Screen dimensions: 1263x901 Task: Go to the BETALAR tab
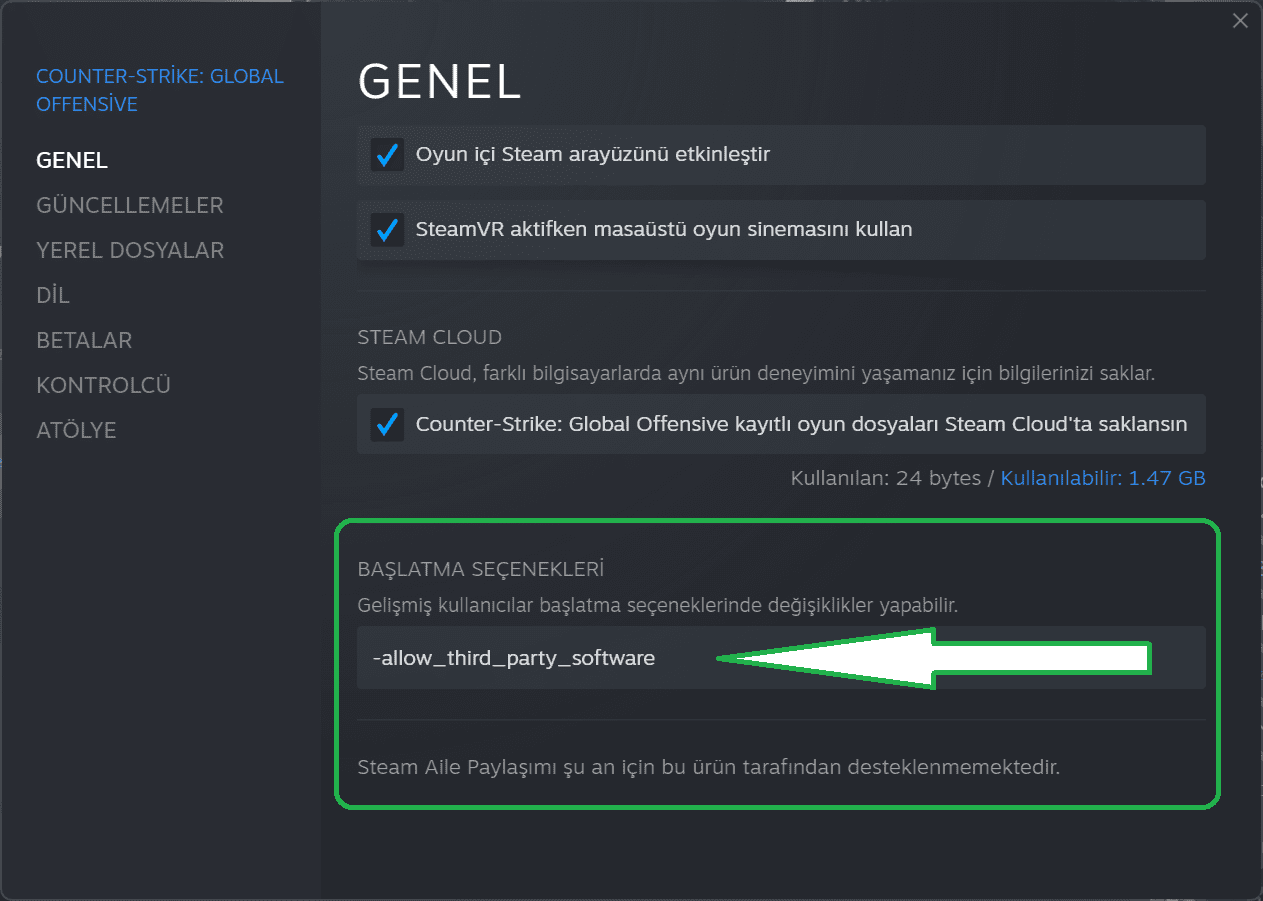[84, 340]
